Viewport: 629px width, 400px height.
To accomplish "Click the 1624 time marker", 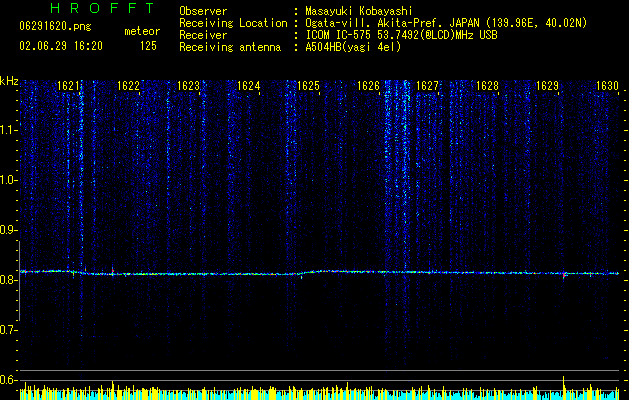I will (248, 86).
